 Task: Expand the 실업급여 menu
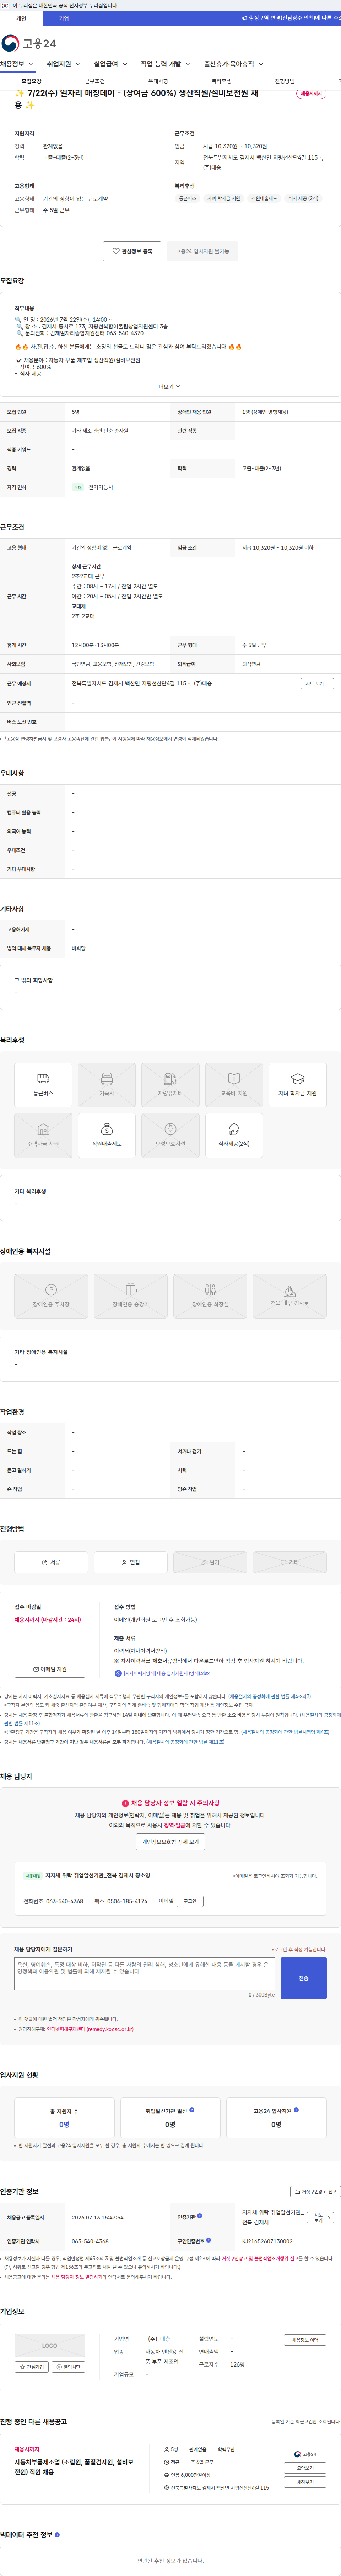point(111,64)
